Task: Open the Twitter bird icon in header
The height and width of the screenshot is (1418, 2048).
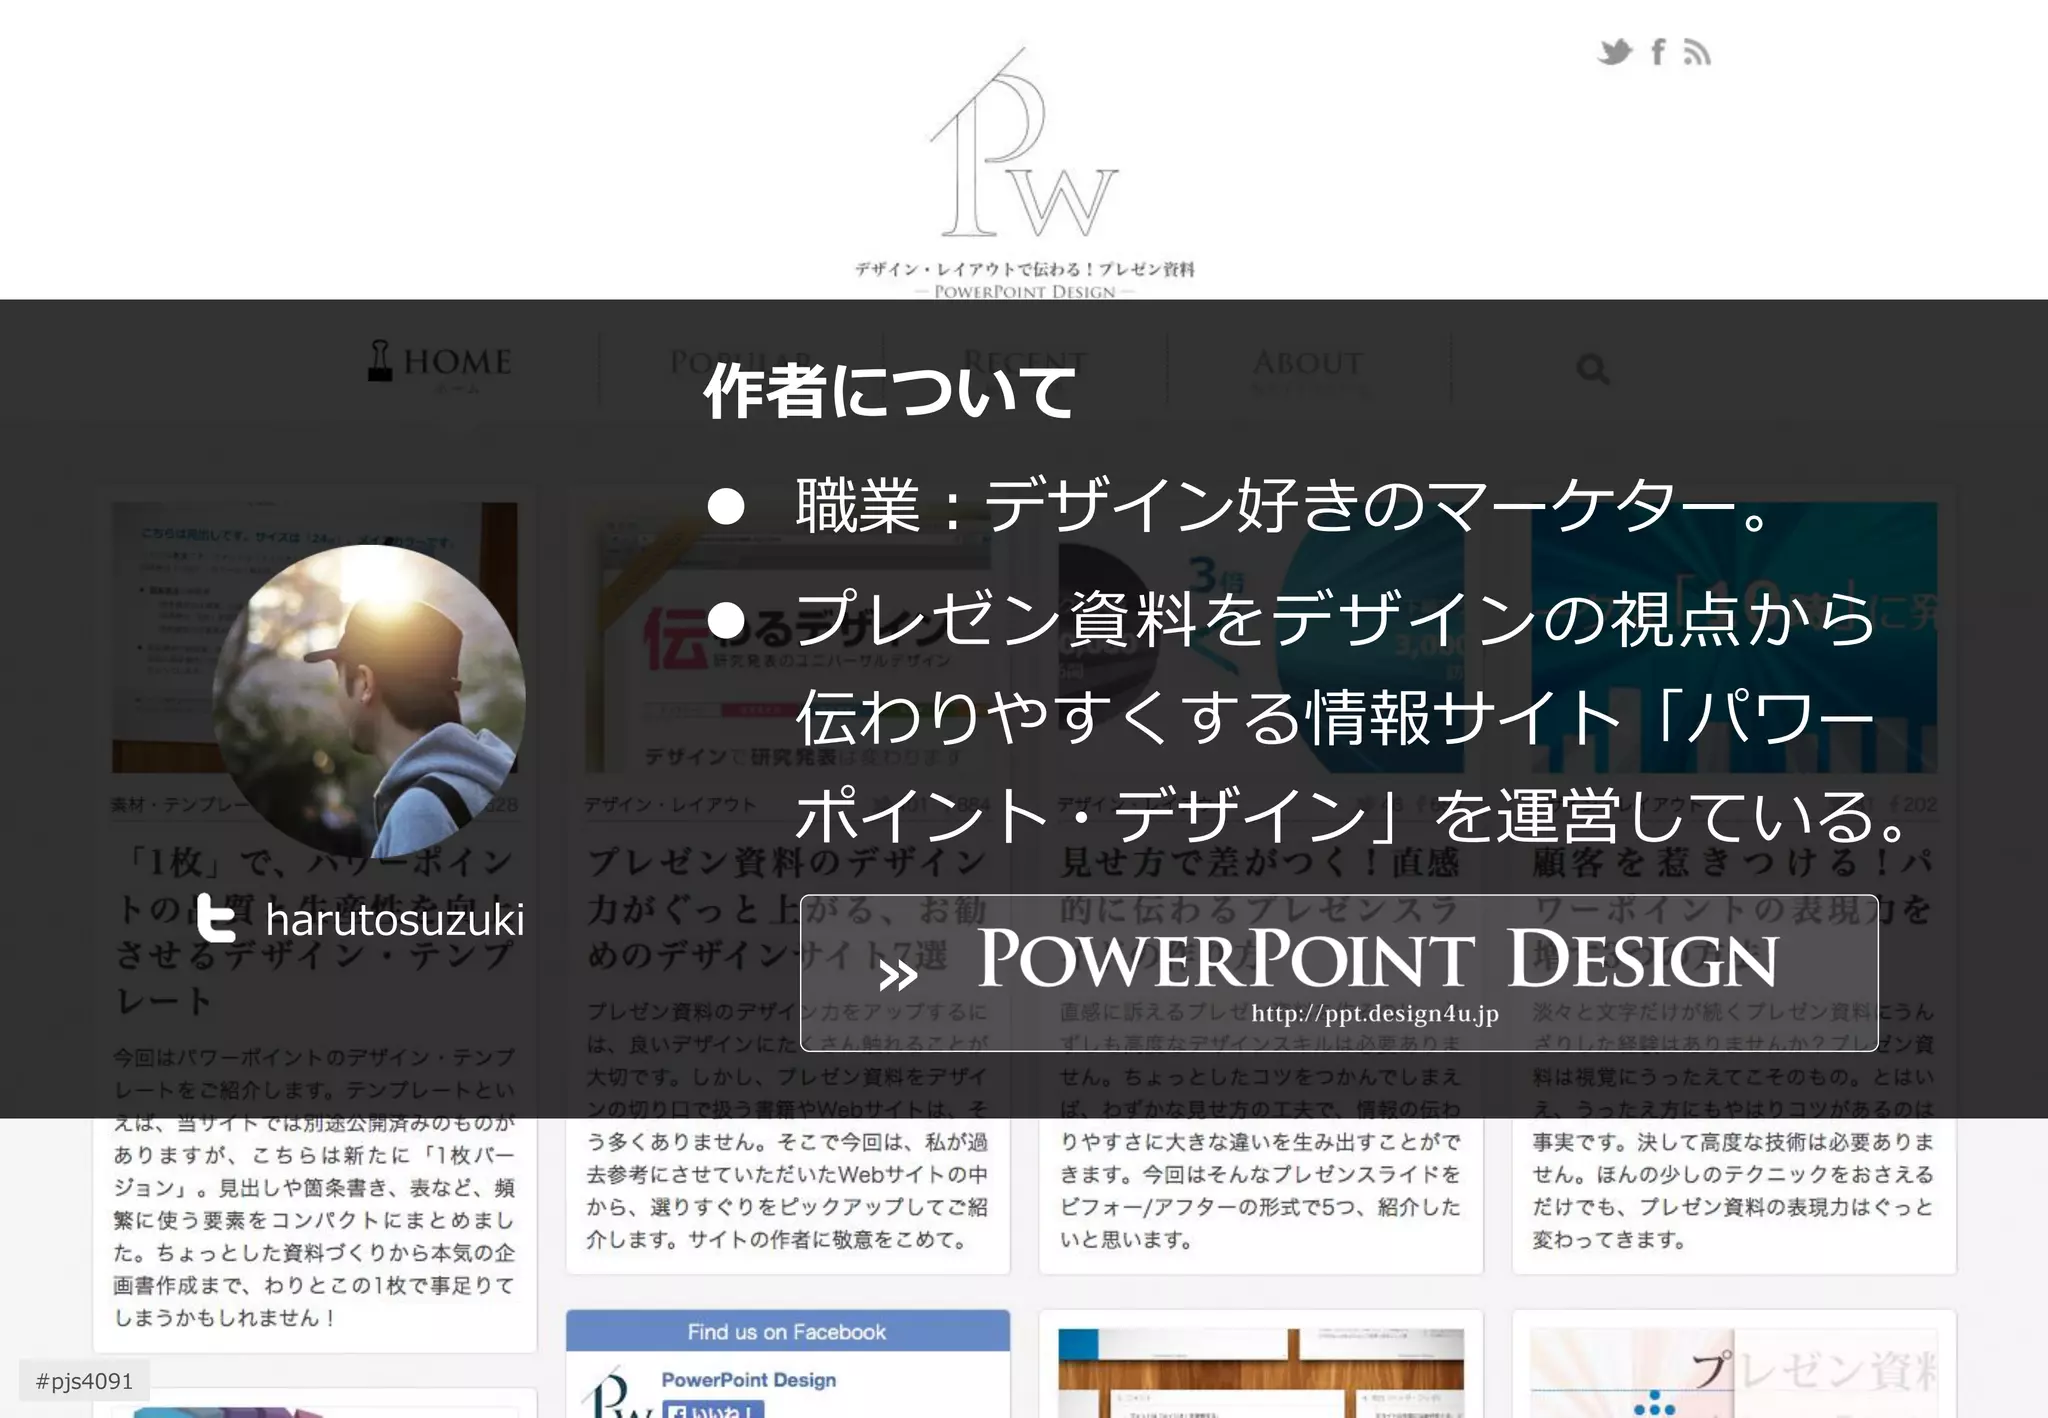Action: pyautogui.click(x=1614, y=52)
